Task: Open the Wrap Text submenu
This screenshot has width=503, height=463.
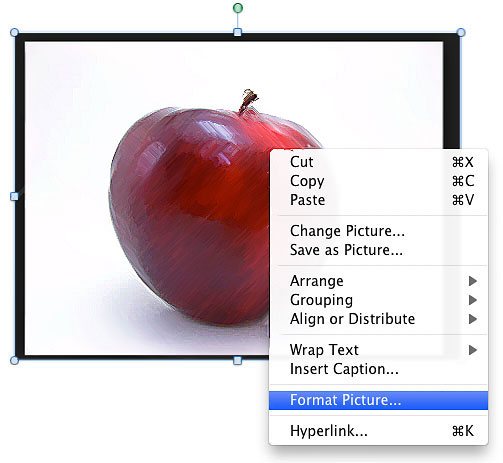Action: (378, 350)
